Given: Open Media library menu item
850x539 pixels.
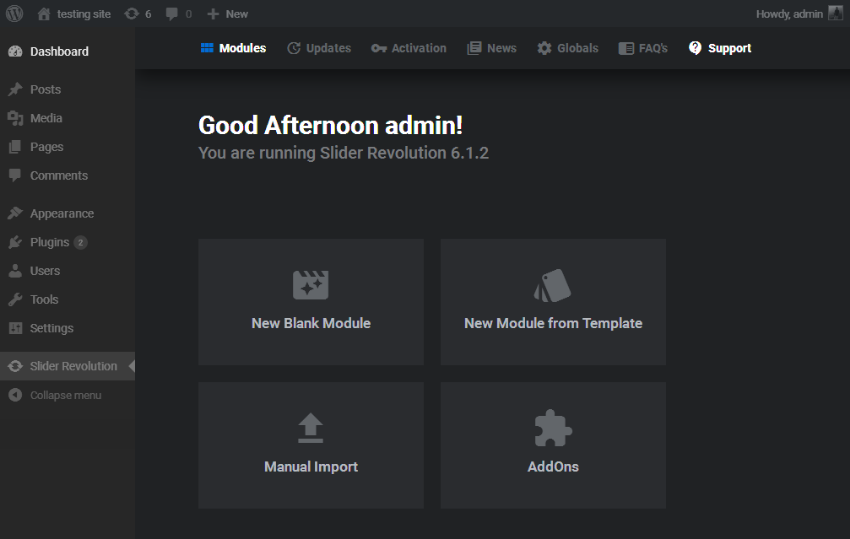Looking at the screenshot, I should click(46, 118).
